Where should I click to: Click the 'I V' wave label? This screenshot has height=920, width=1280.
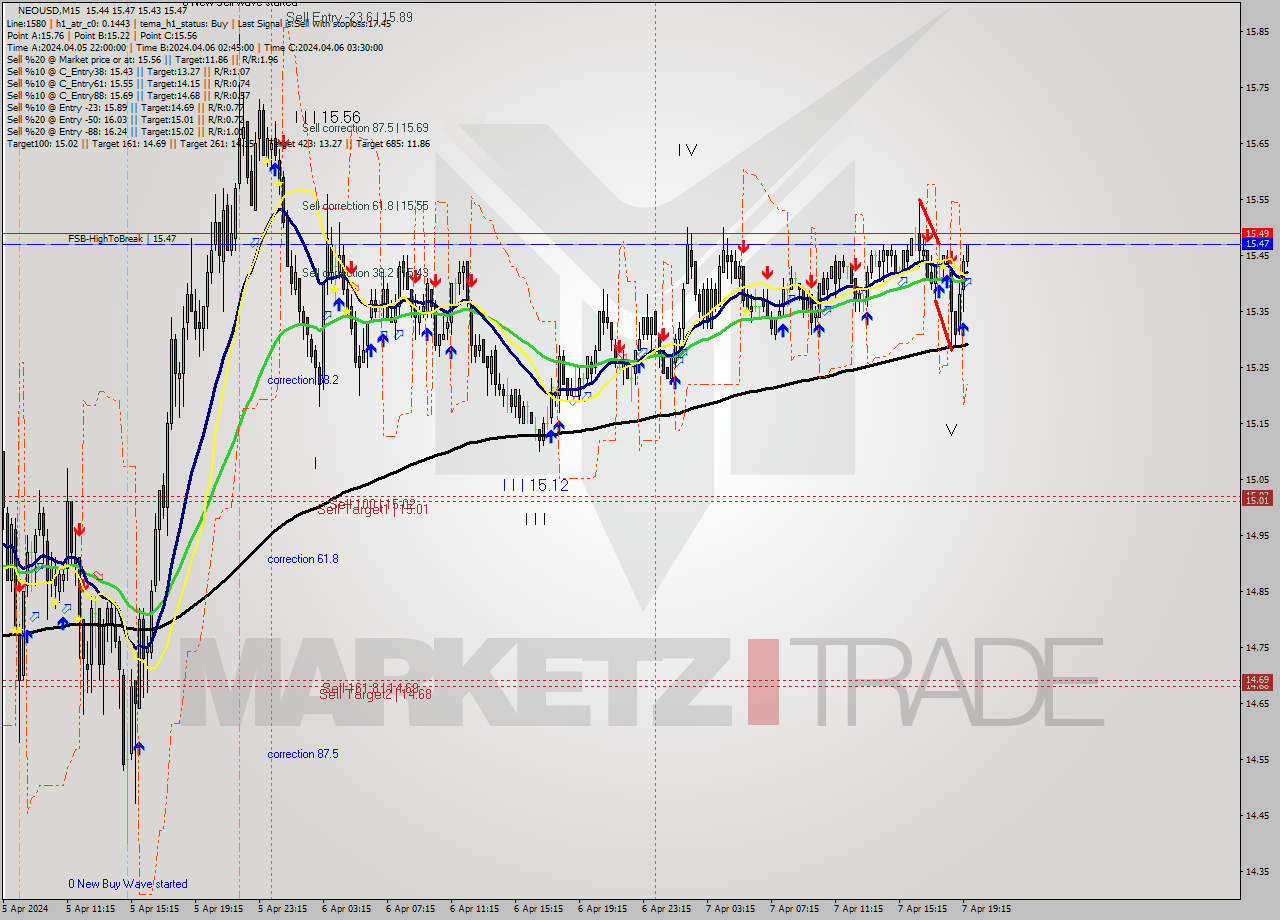686,150
